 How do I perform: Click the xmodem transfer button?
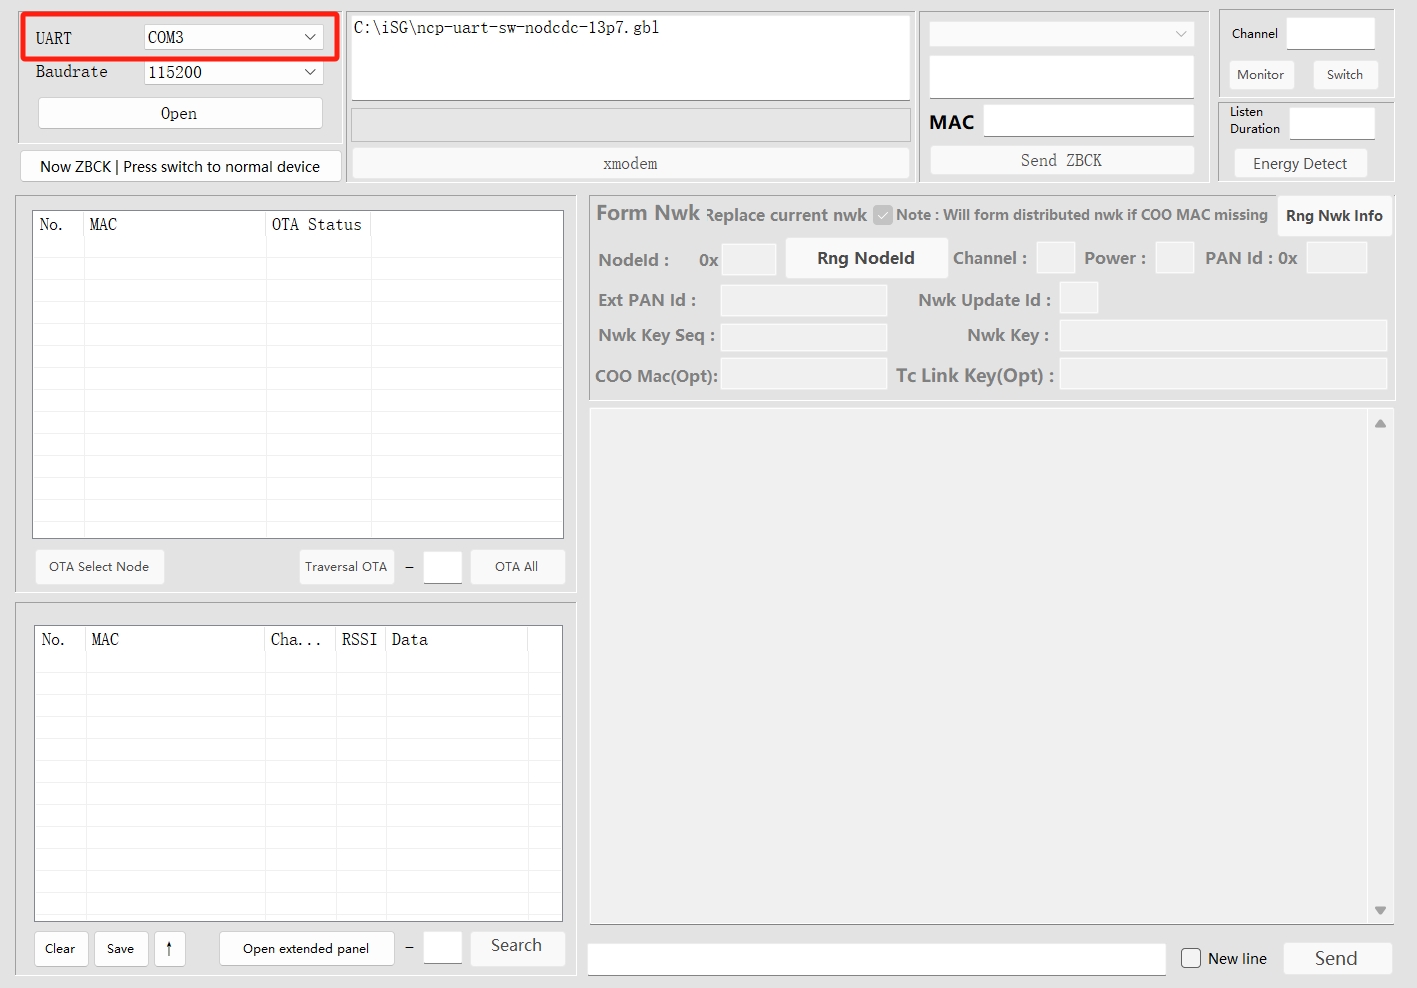630,163
